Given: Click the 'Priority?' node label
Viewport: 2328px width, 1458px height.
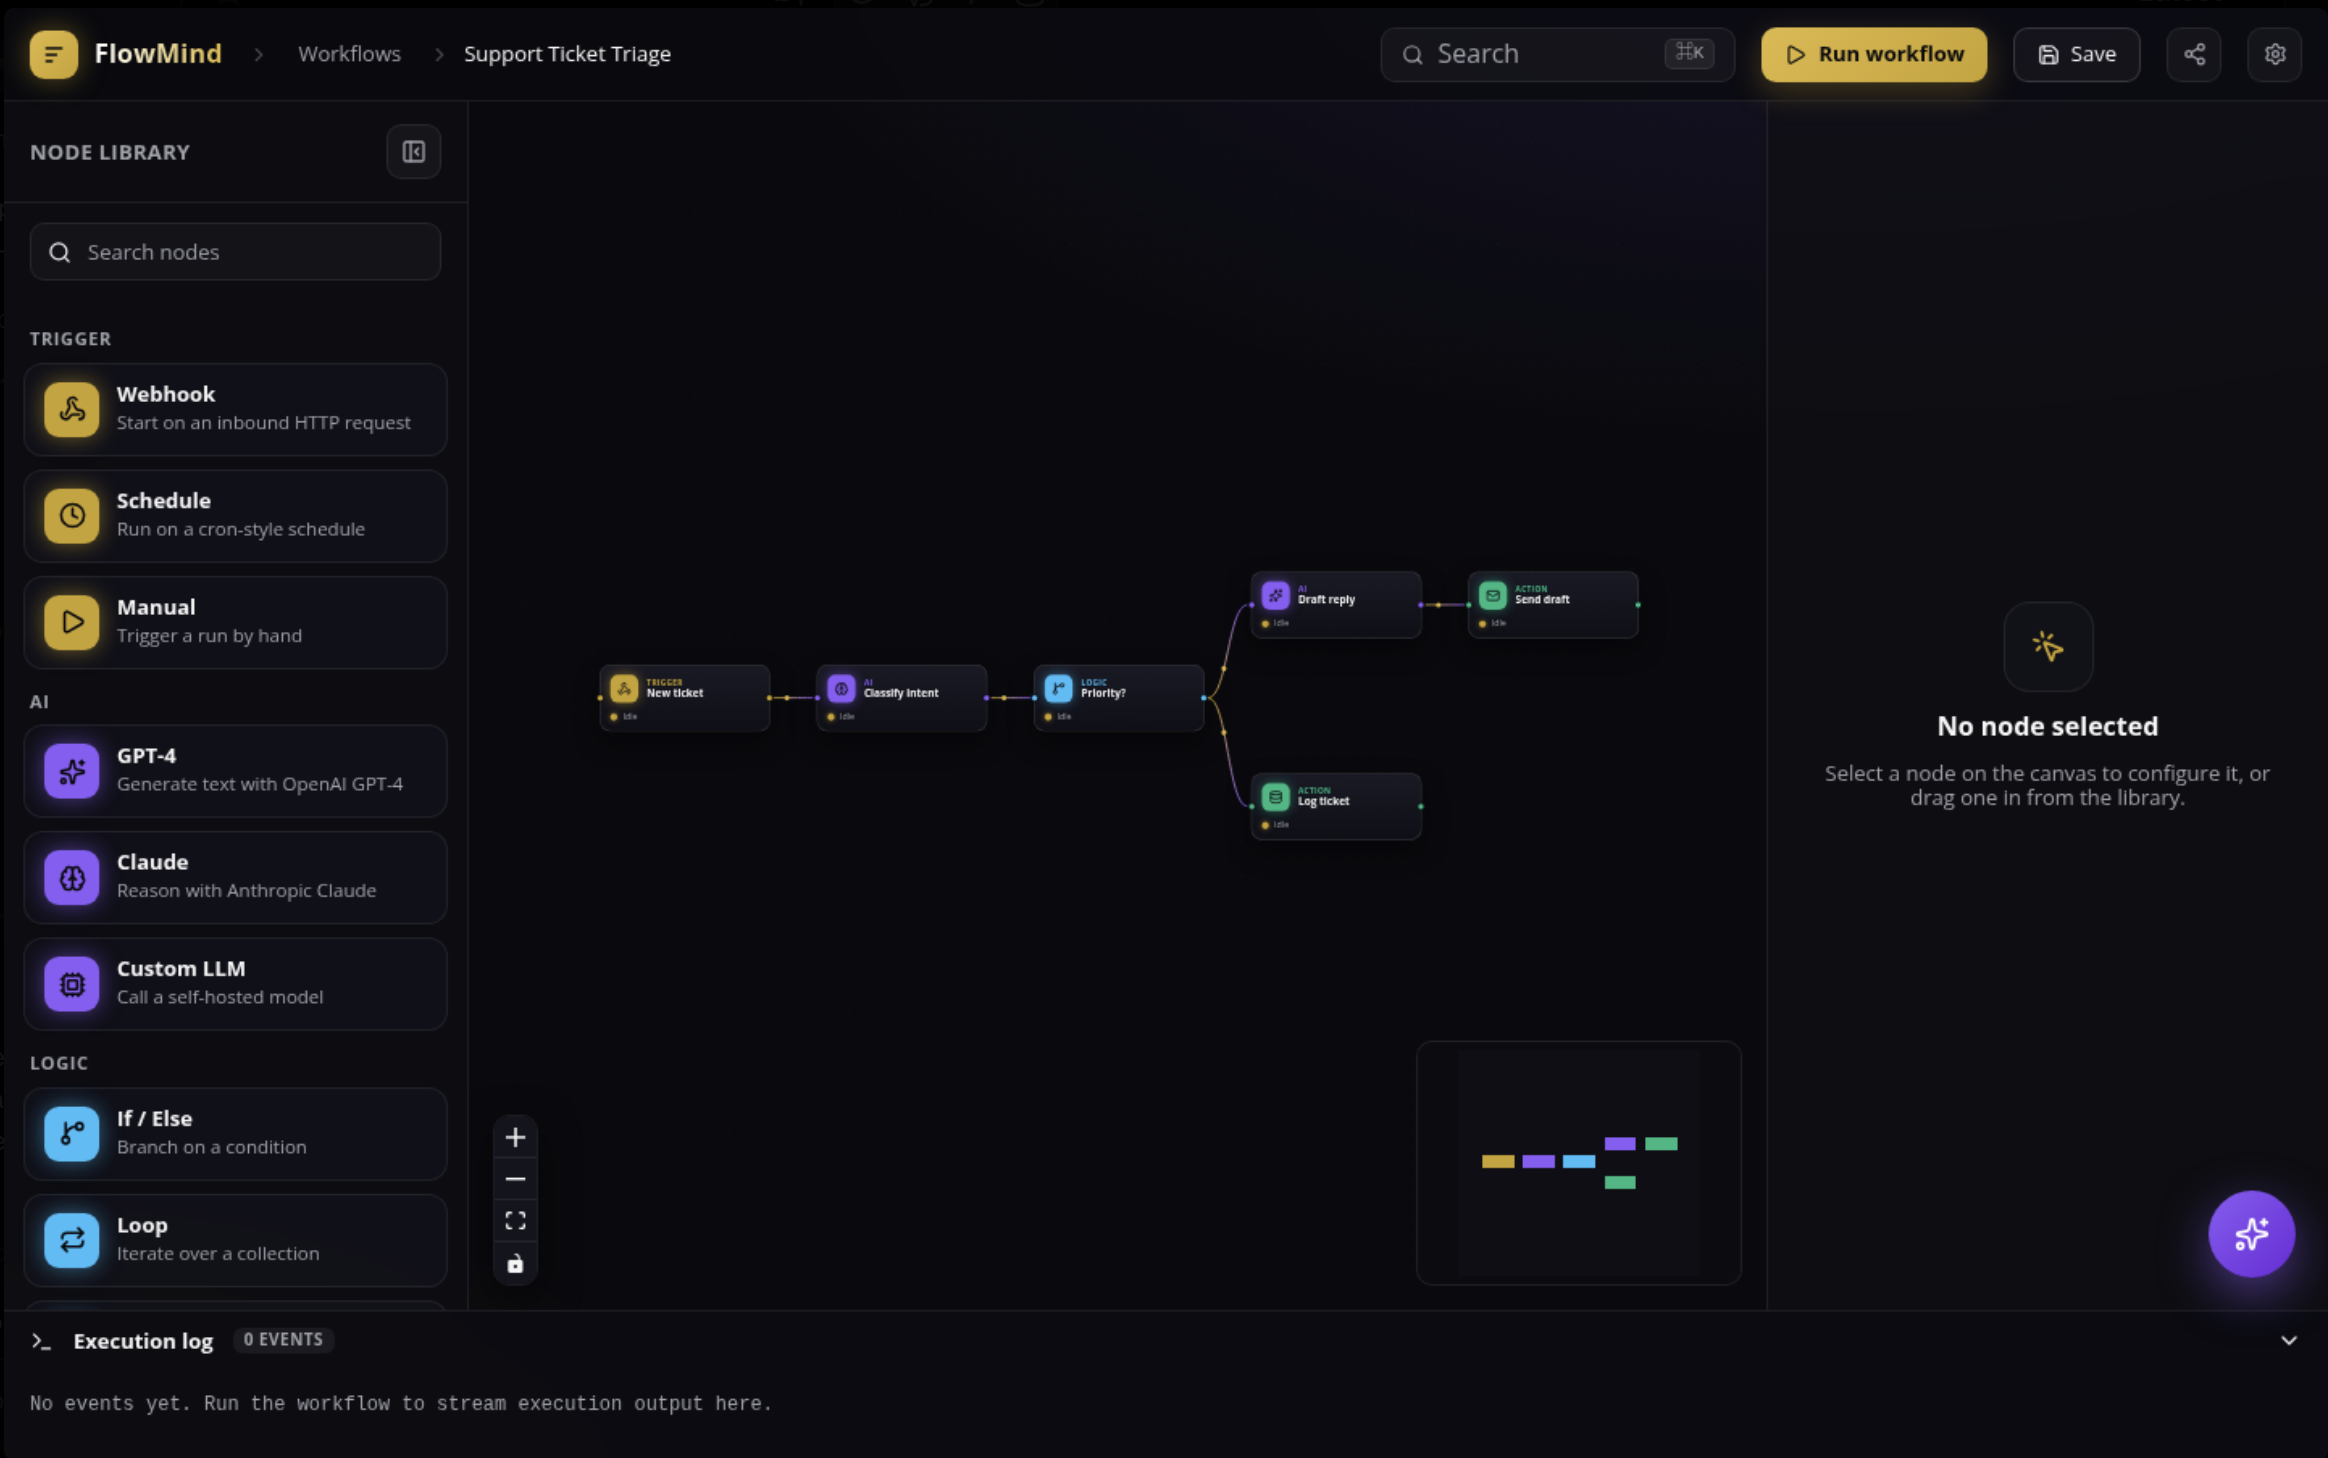Looking at the screenshot, I should coord(1103,693).
